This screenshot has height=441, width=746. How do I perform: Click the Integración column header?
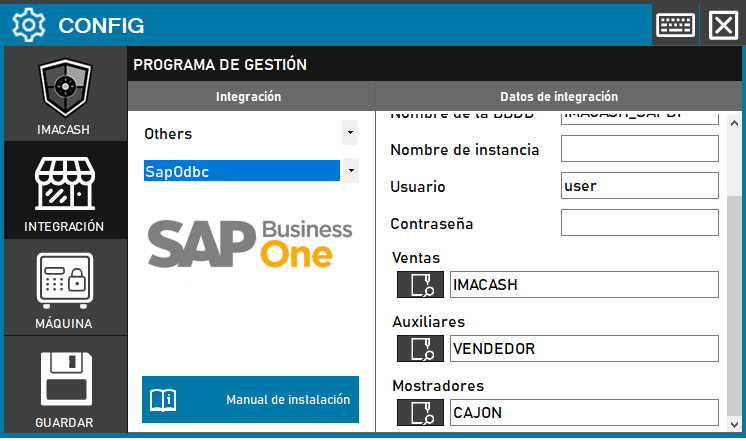click(x=249, y=97)
